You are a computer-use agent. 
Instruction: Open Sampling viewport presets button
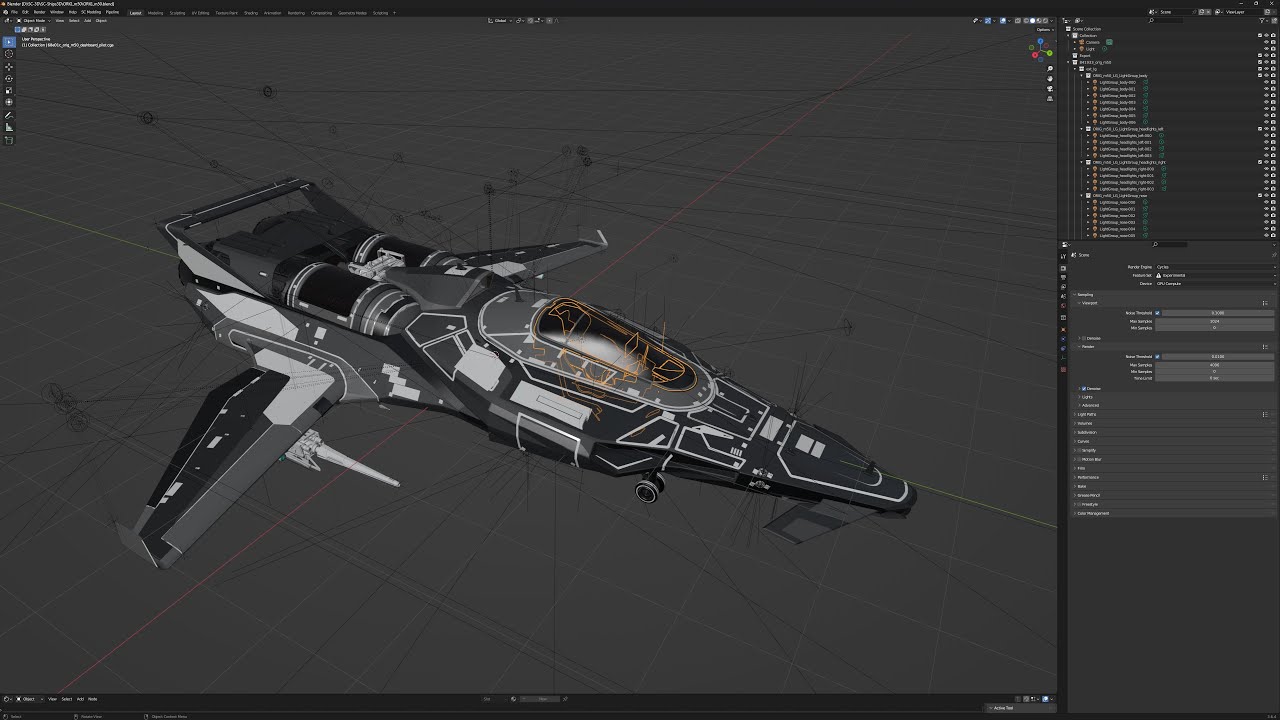(x=1265, y=303)
